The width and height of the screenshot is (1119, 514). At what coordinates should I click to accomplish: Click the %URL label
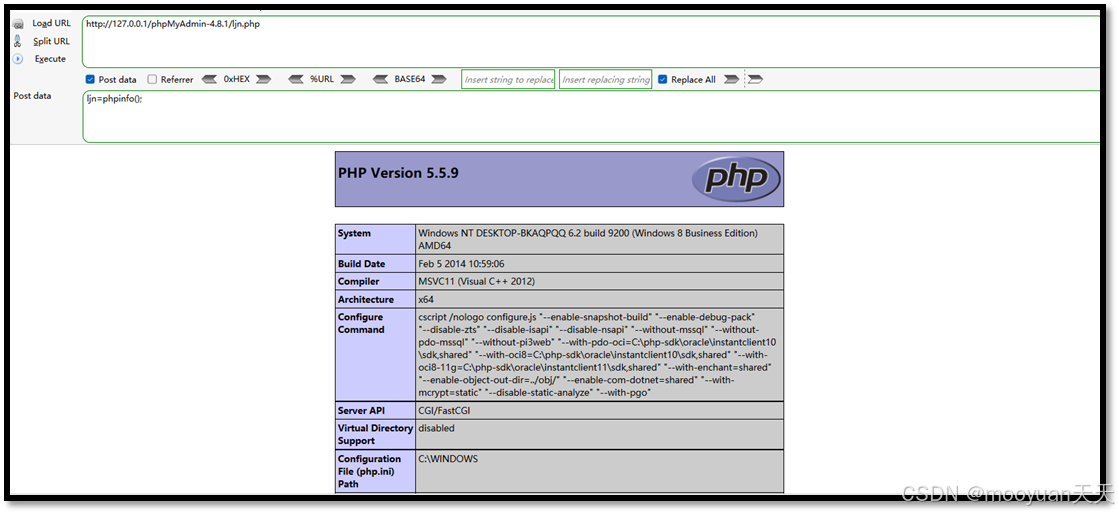click(x=322, y=79)
